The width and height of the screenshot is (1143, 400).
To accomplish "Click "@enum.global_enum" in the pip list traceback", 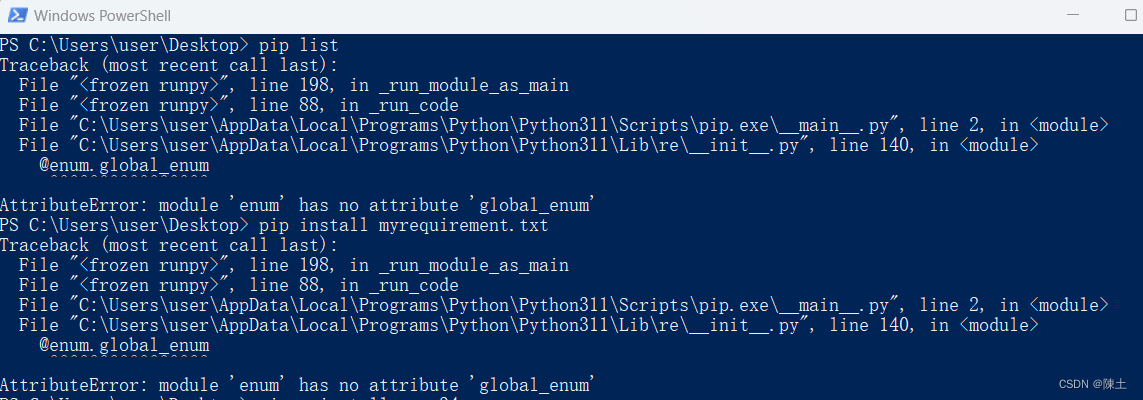I will 124,165.
